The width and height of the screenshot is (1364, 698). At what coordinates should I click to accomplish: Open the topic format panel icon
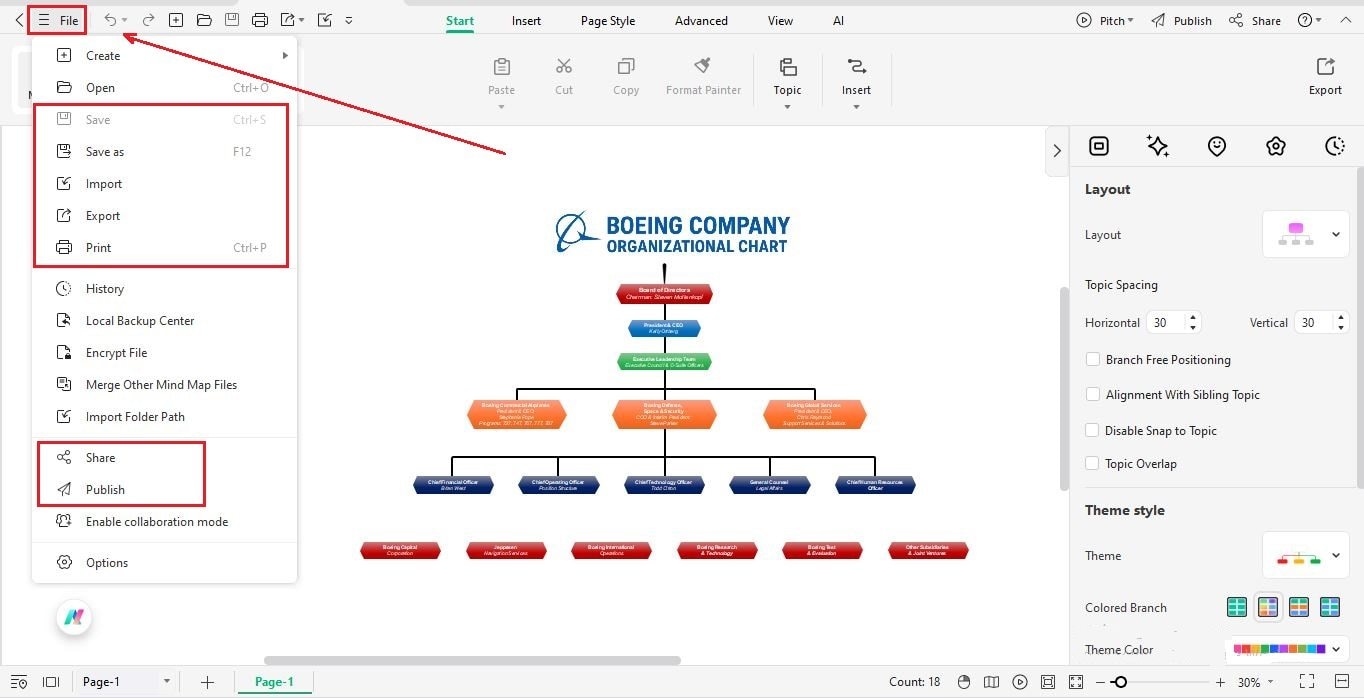(x=1099, y=147)
